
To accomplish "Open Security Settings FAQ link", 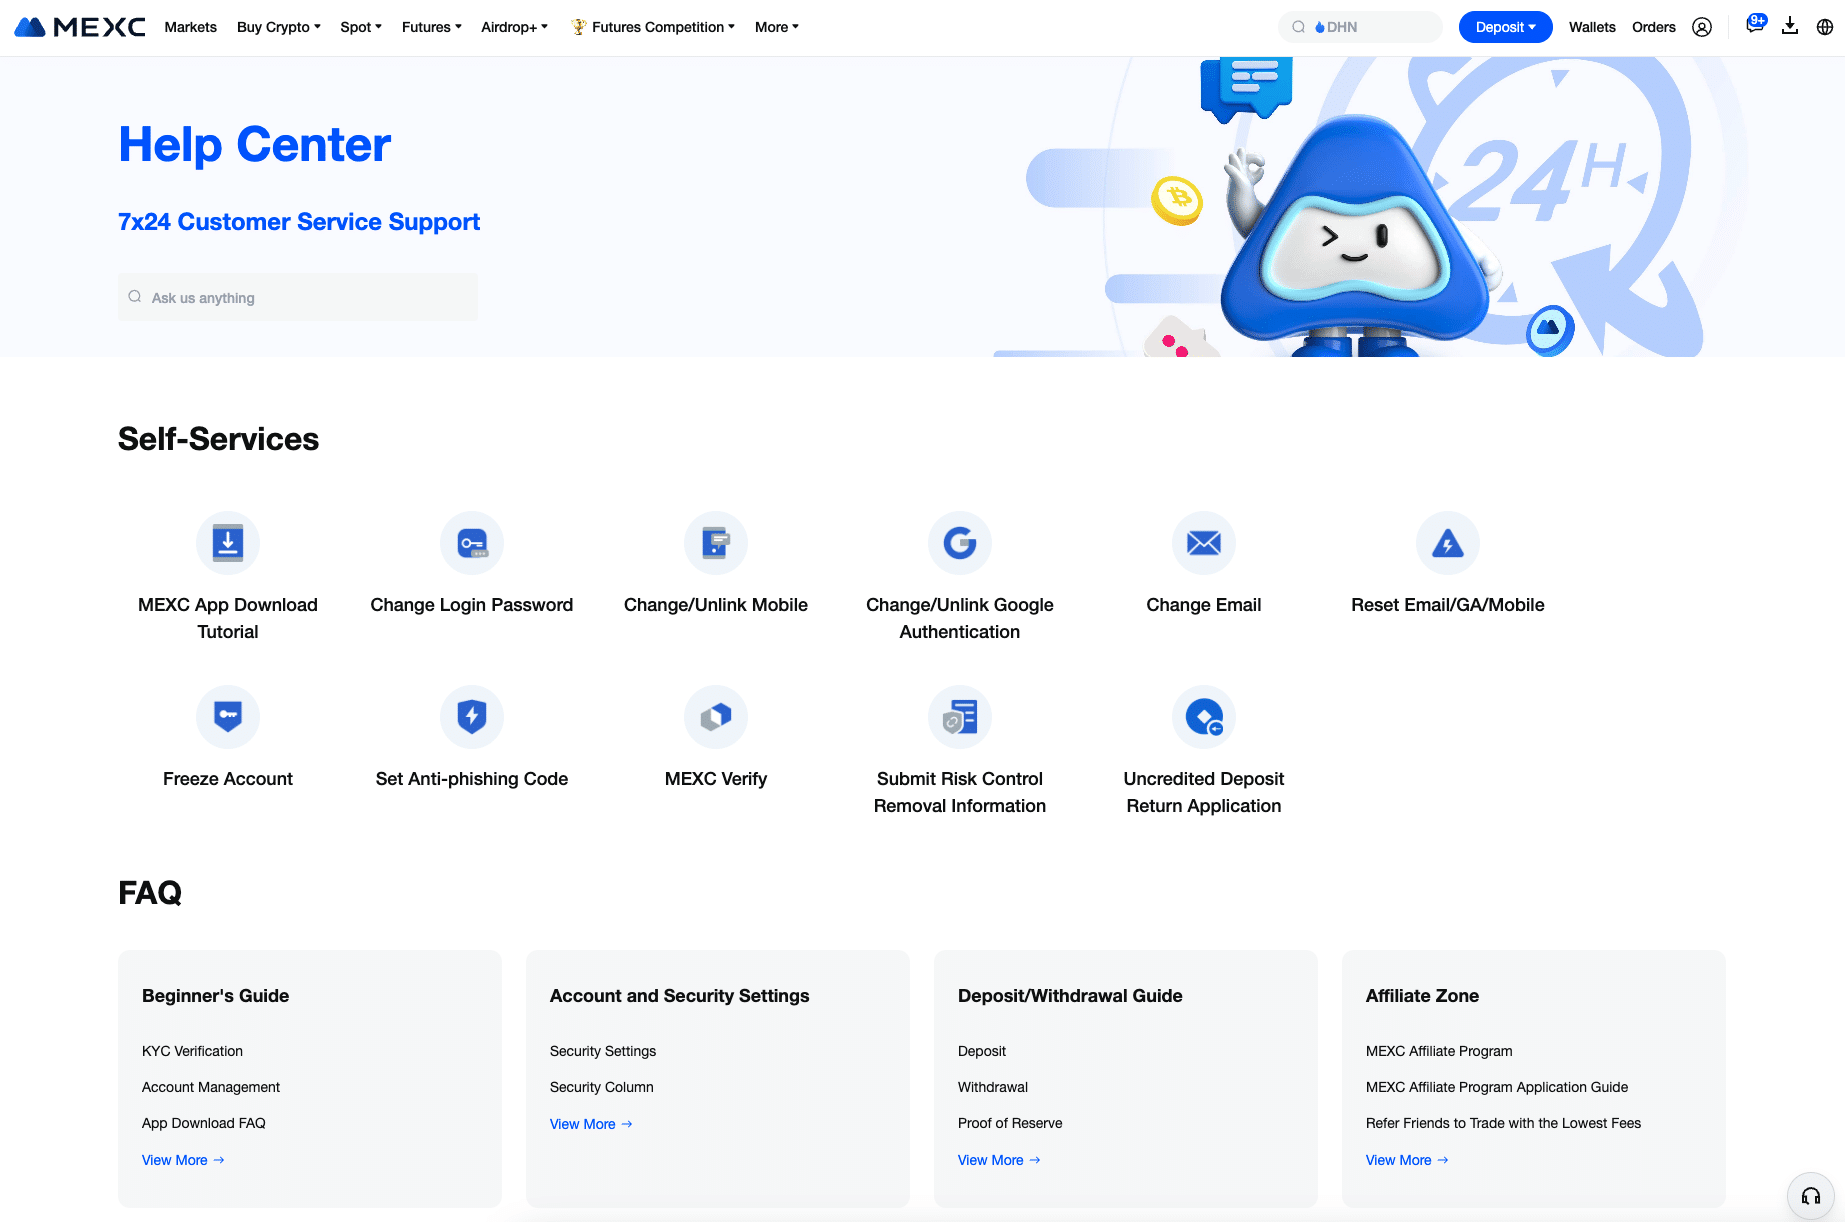I will pyautogui.click(x=603, y=1051).
